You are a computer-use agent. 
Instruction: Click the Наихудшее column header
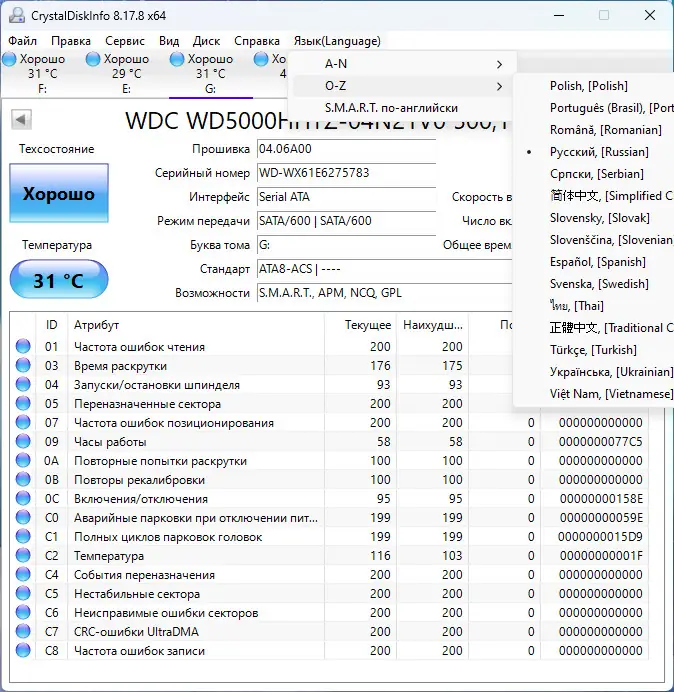433,325
